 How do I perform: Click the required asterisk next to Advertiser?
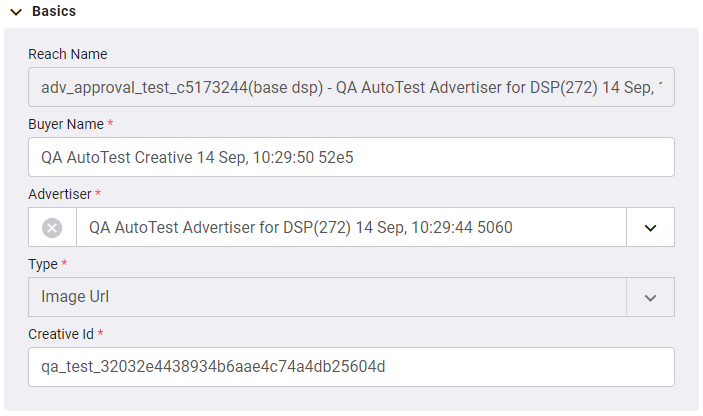tap(98, 192)
